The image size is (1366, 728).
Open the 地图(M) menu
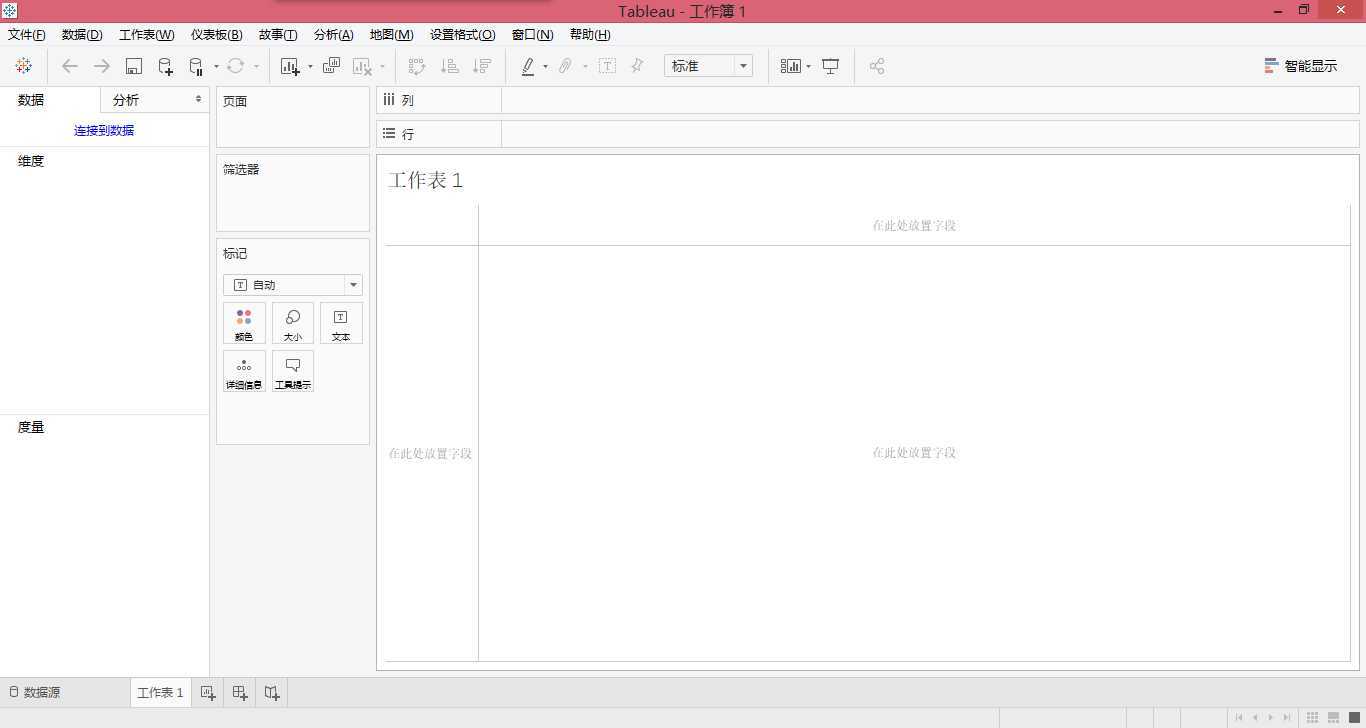(391, 34)
